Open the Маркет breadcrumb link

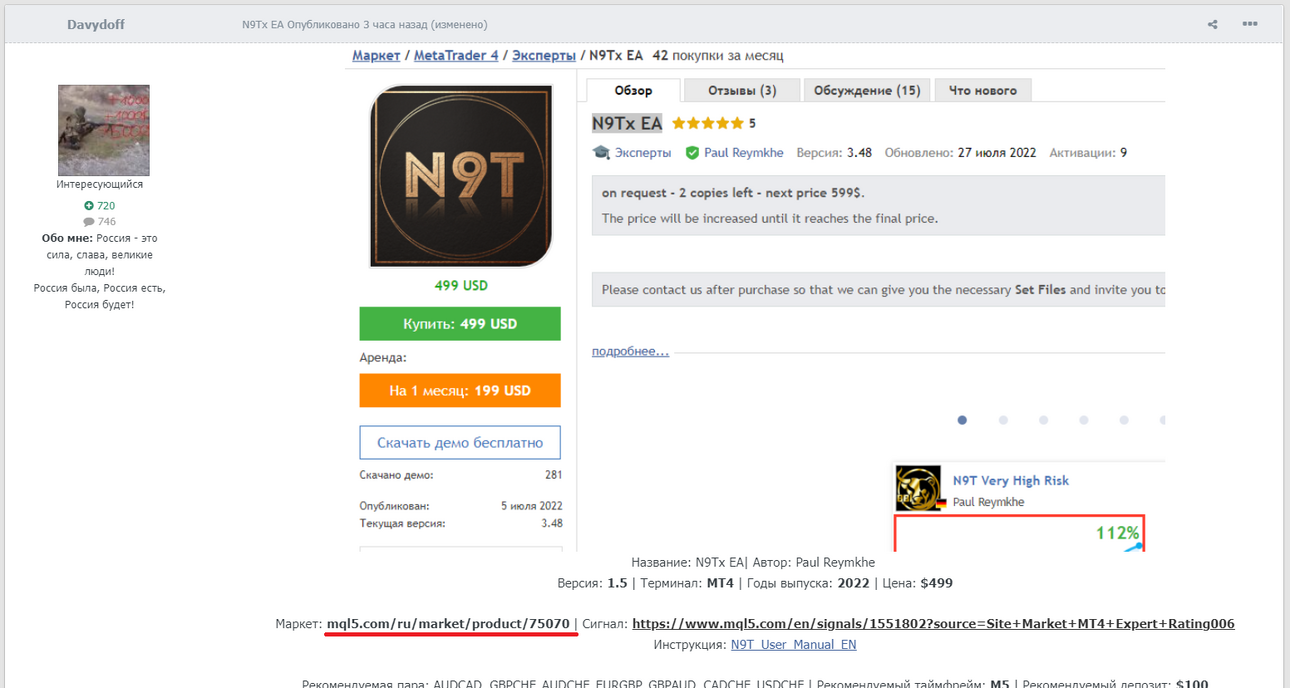click(376, 56)
